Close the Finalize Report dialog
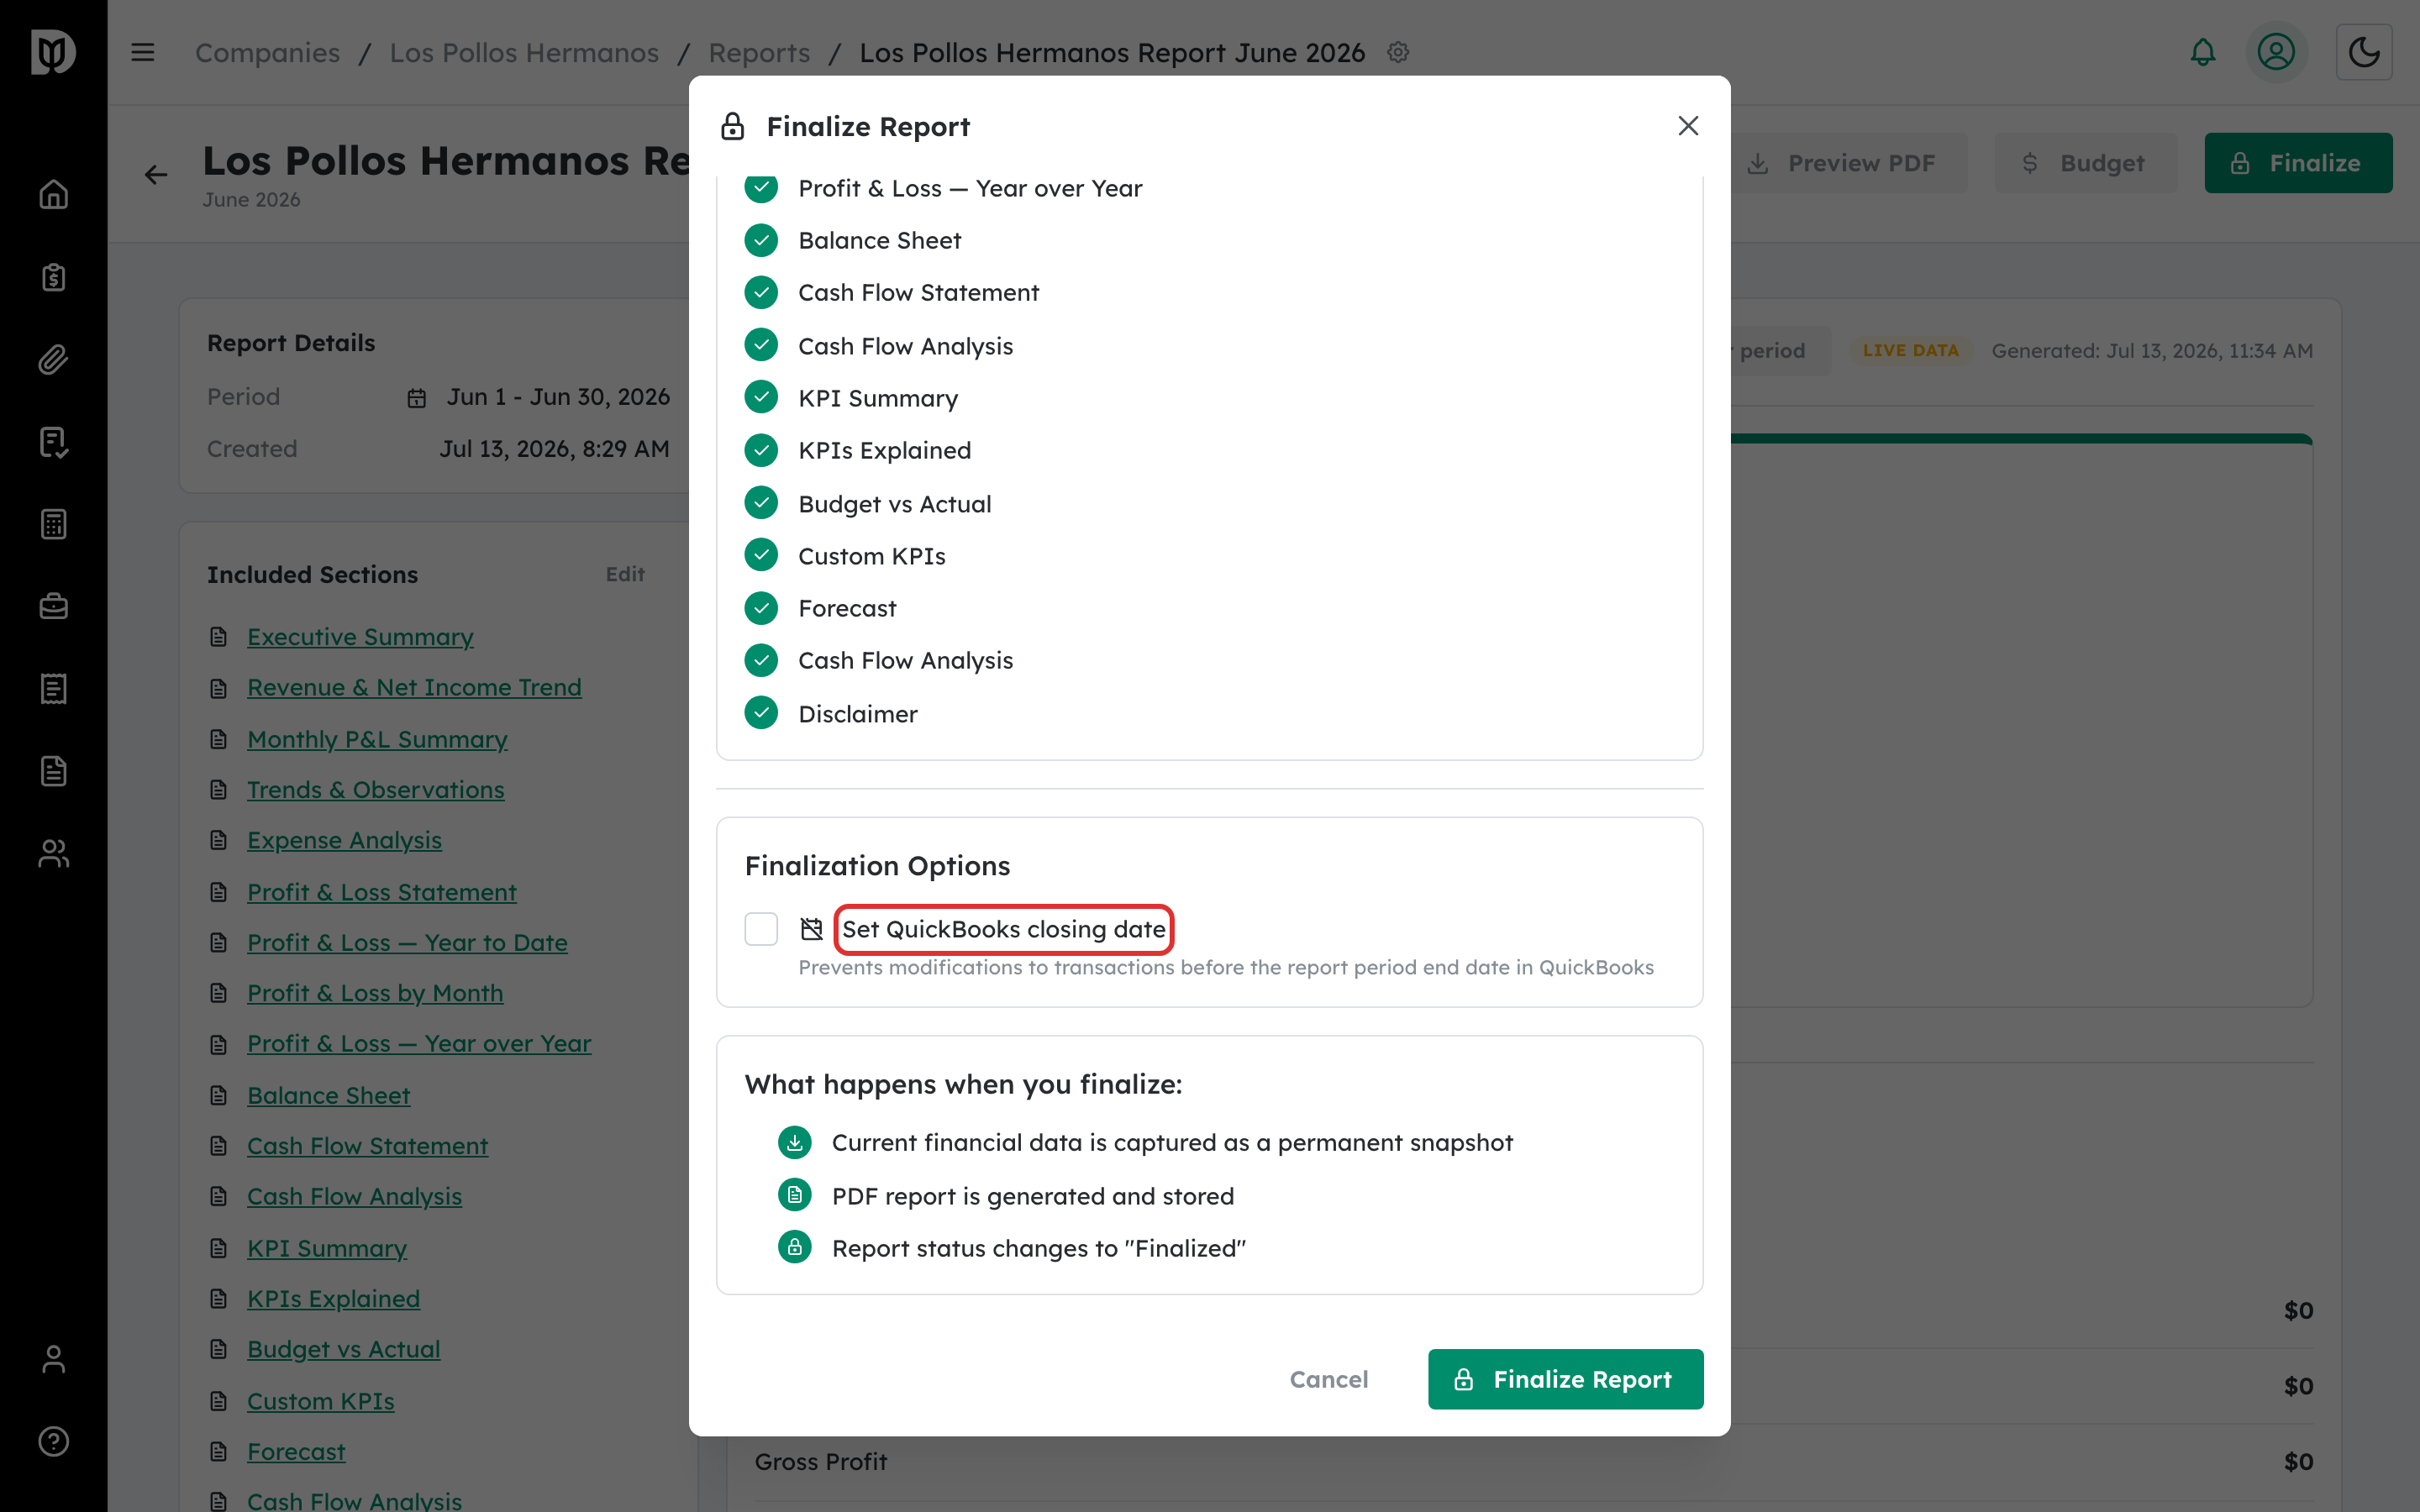2420x1512 pixels. tap(1688, 126)
